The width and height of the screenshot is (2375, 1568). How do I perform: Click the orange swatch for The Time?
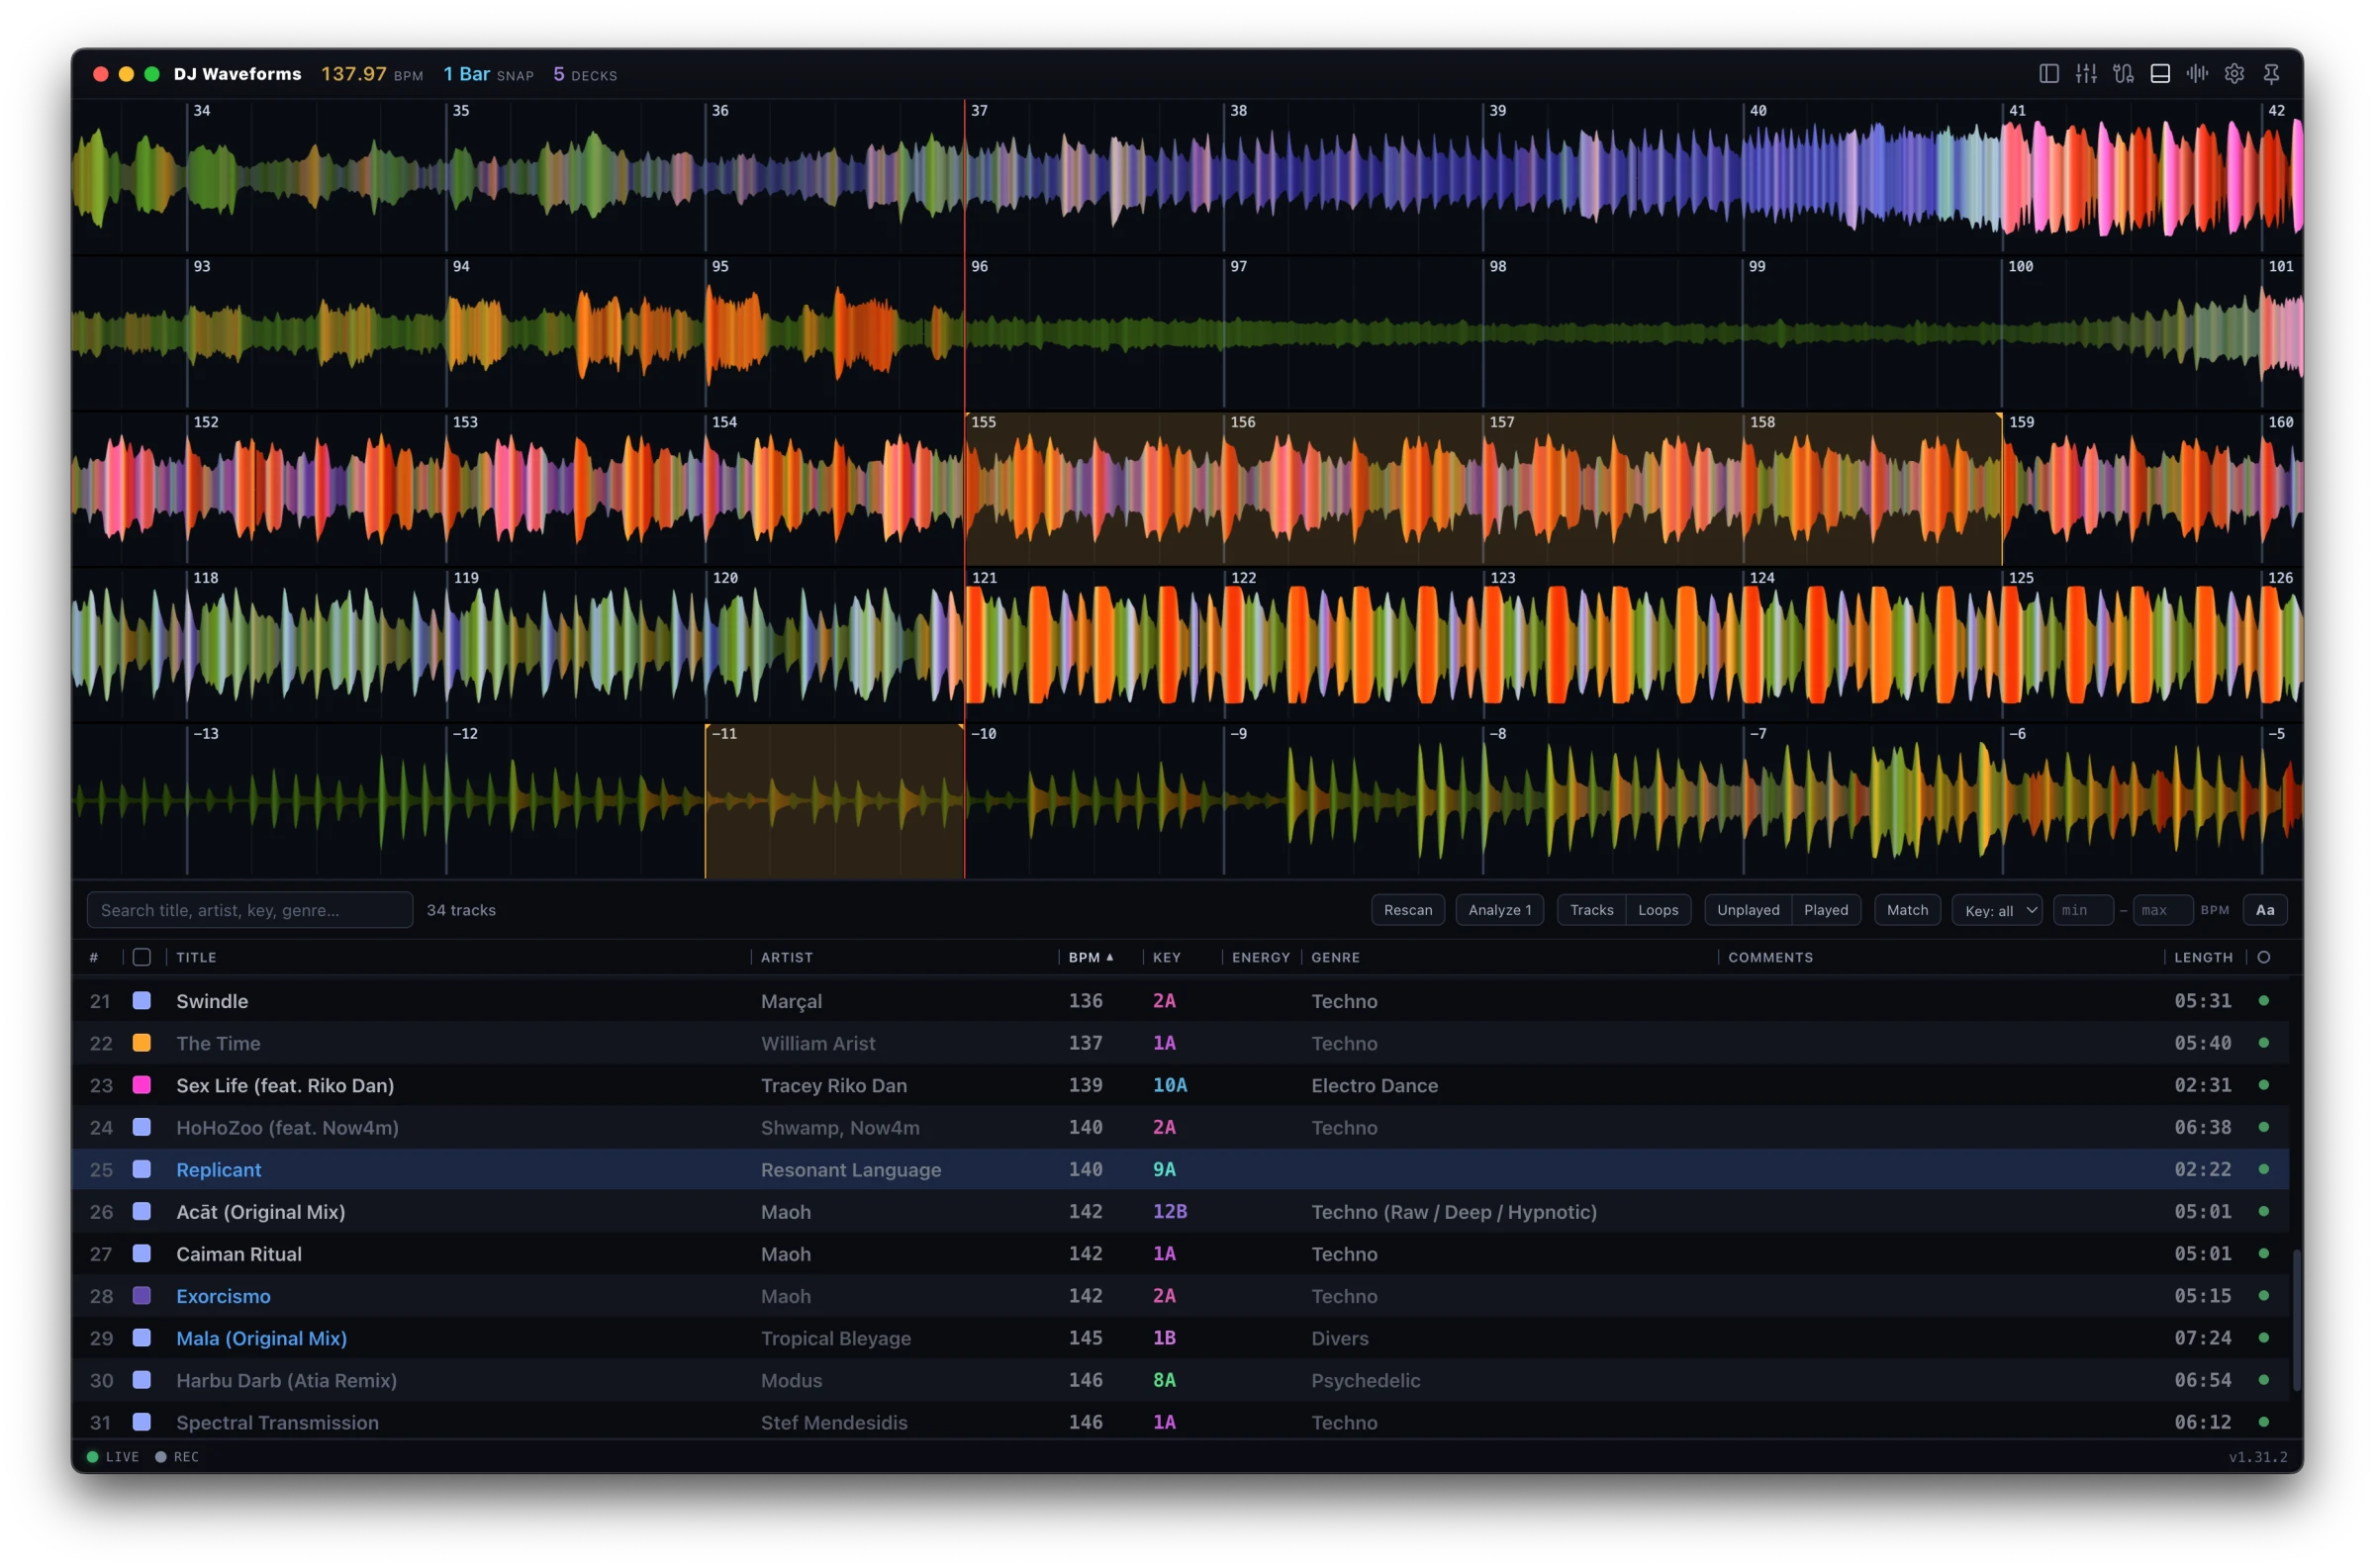142,1042
